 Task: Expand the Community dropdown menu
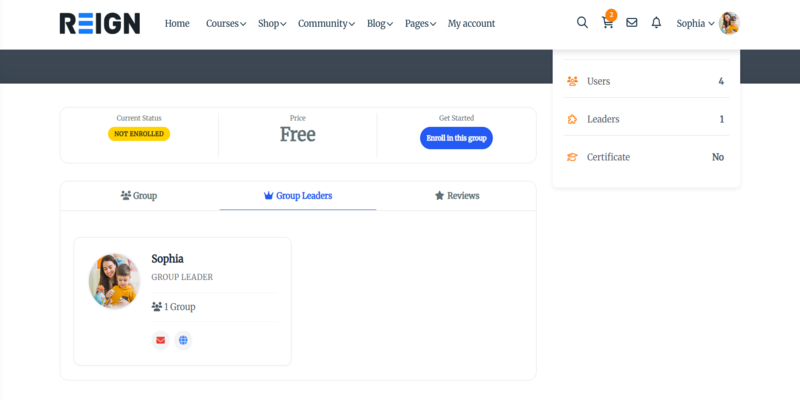[326, 23]
